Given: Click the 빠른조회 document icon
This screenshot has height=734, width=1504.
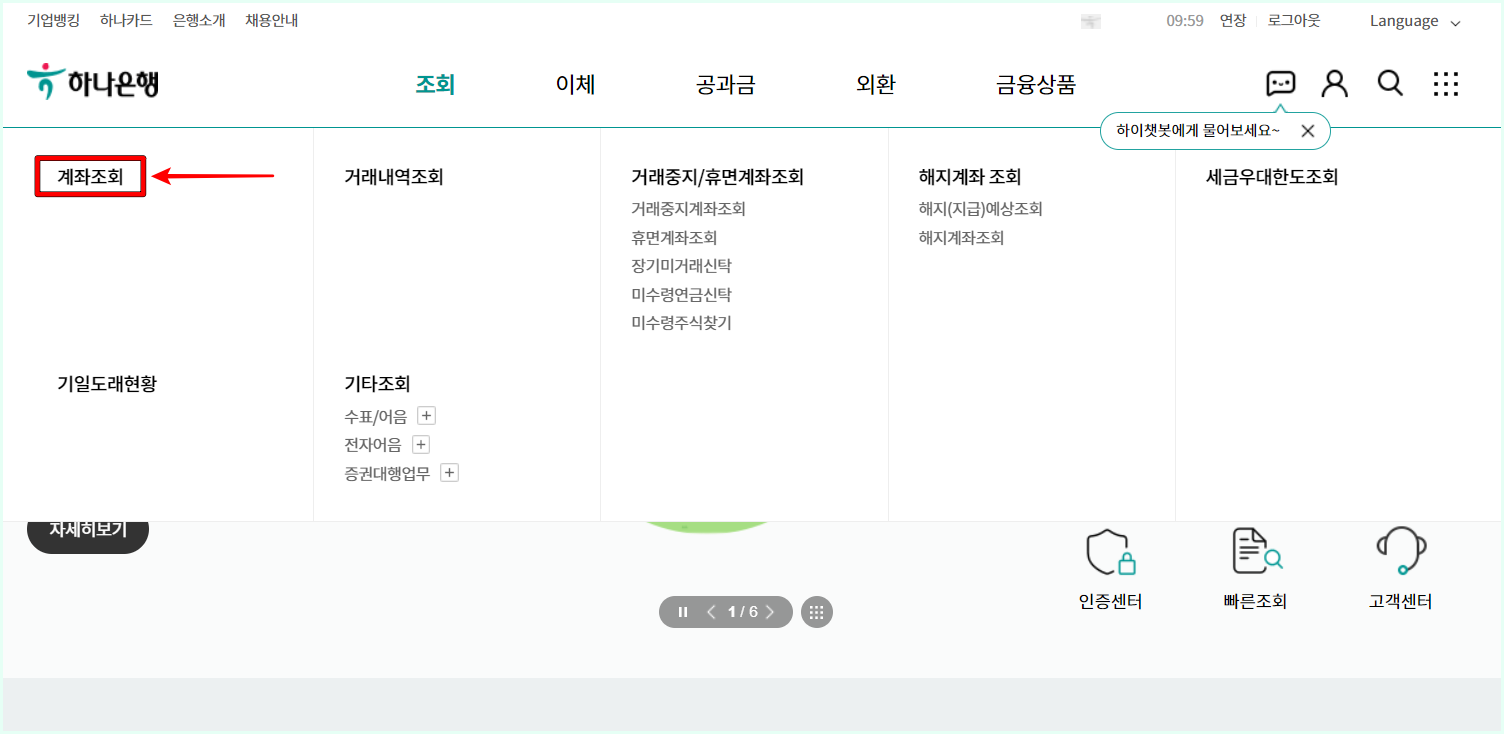Looking at the screenshot, I should [x=1255, y=552].
